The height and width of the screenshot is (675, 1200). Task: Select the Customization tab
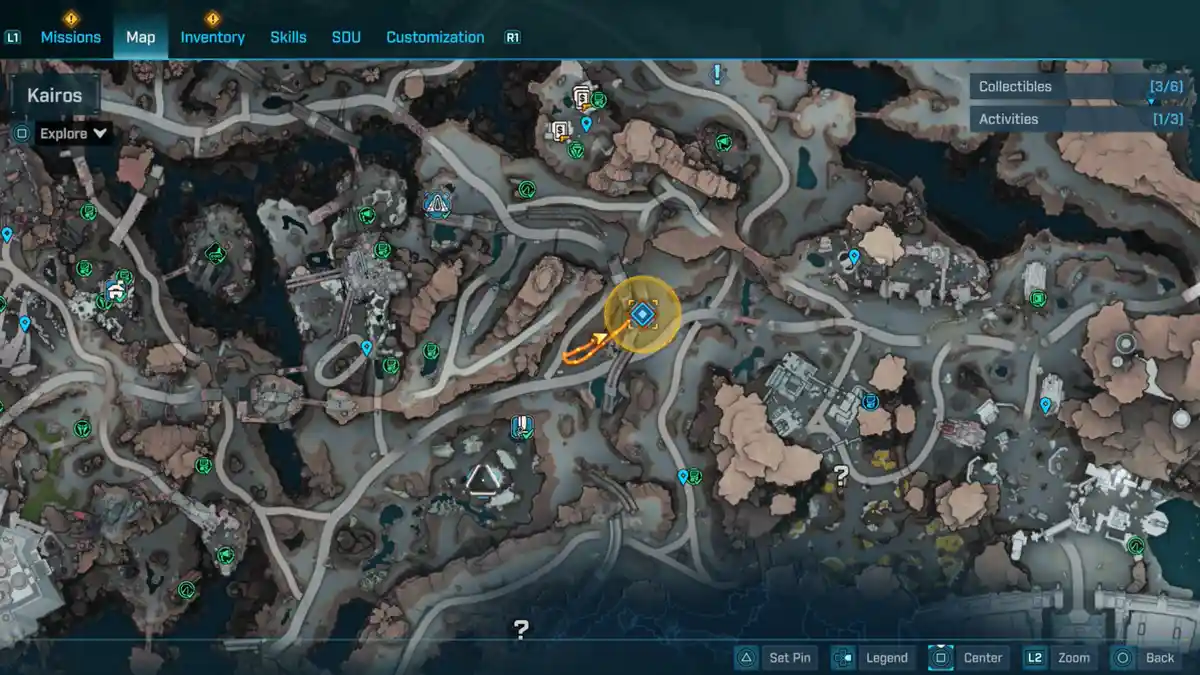[435, 37]
